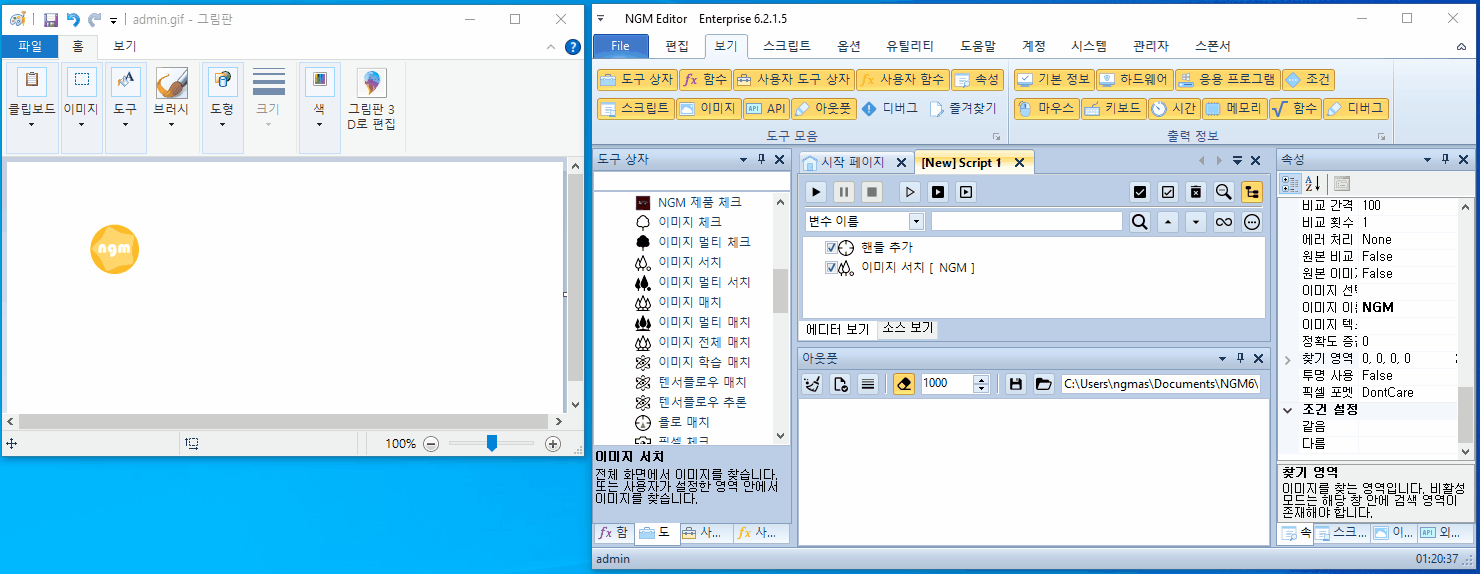1480x574 pixels.
Task: Click the ellipsis more-options circle icon
Action: coord(1251,222)
